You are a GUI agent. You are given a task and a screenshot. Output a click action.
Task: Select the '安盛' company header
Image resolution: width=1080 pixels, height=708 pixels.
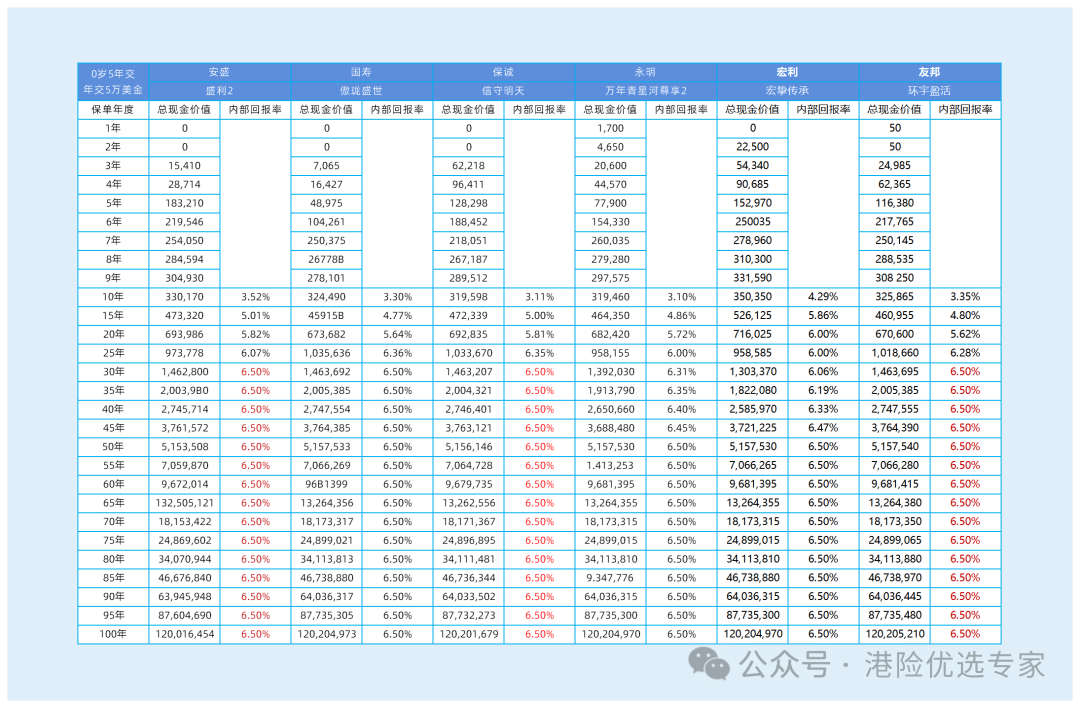219,72
